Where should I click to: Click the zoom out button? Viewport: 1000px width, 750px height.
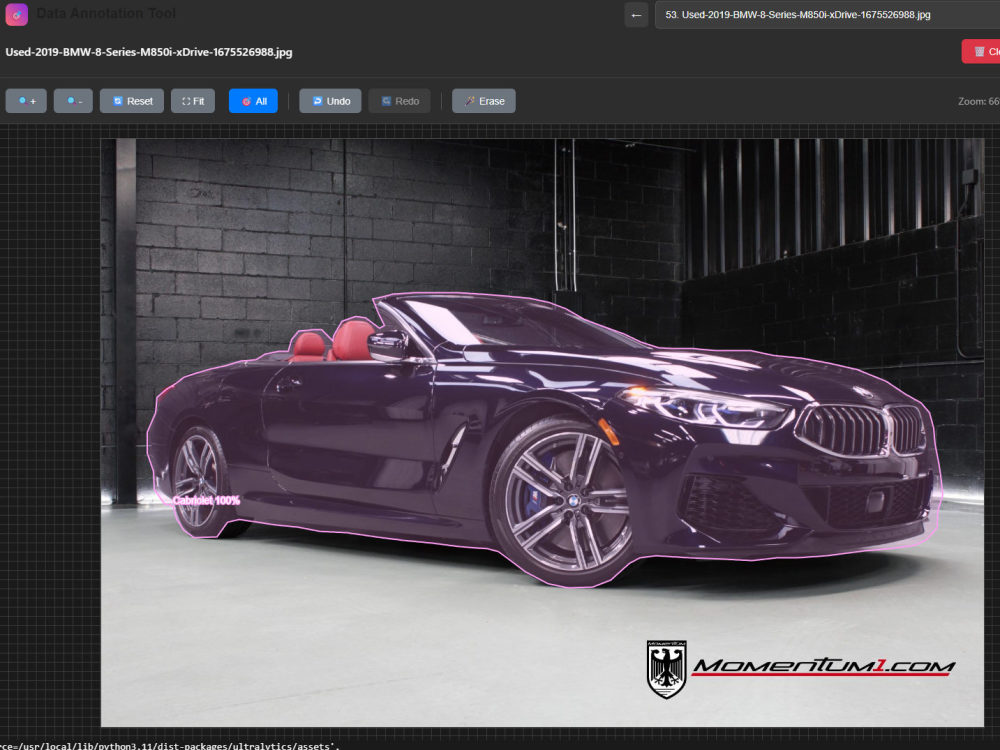coord(73,101)
